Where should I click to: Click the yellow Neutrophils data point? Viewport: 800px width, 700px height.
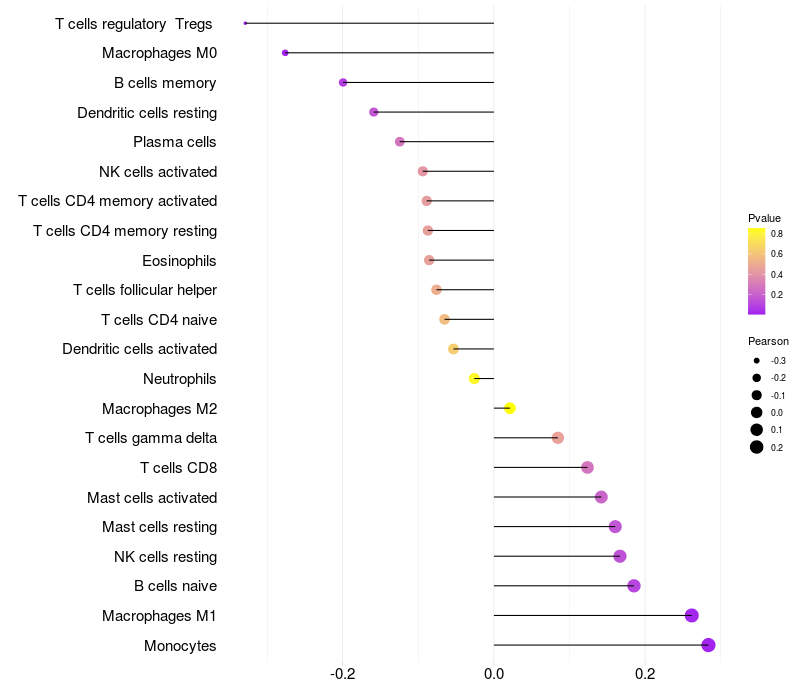[x=475, y=378]
